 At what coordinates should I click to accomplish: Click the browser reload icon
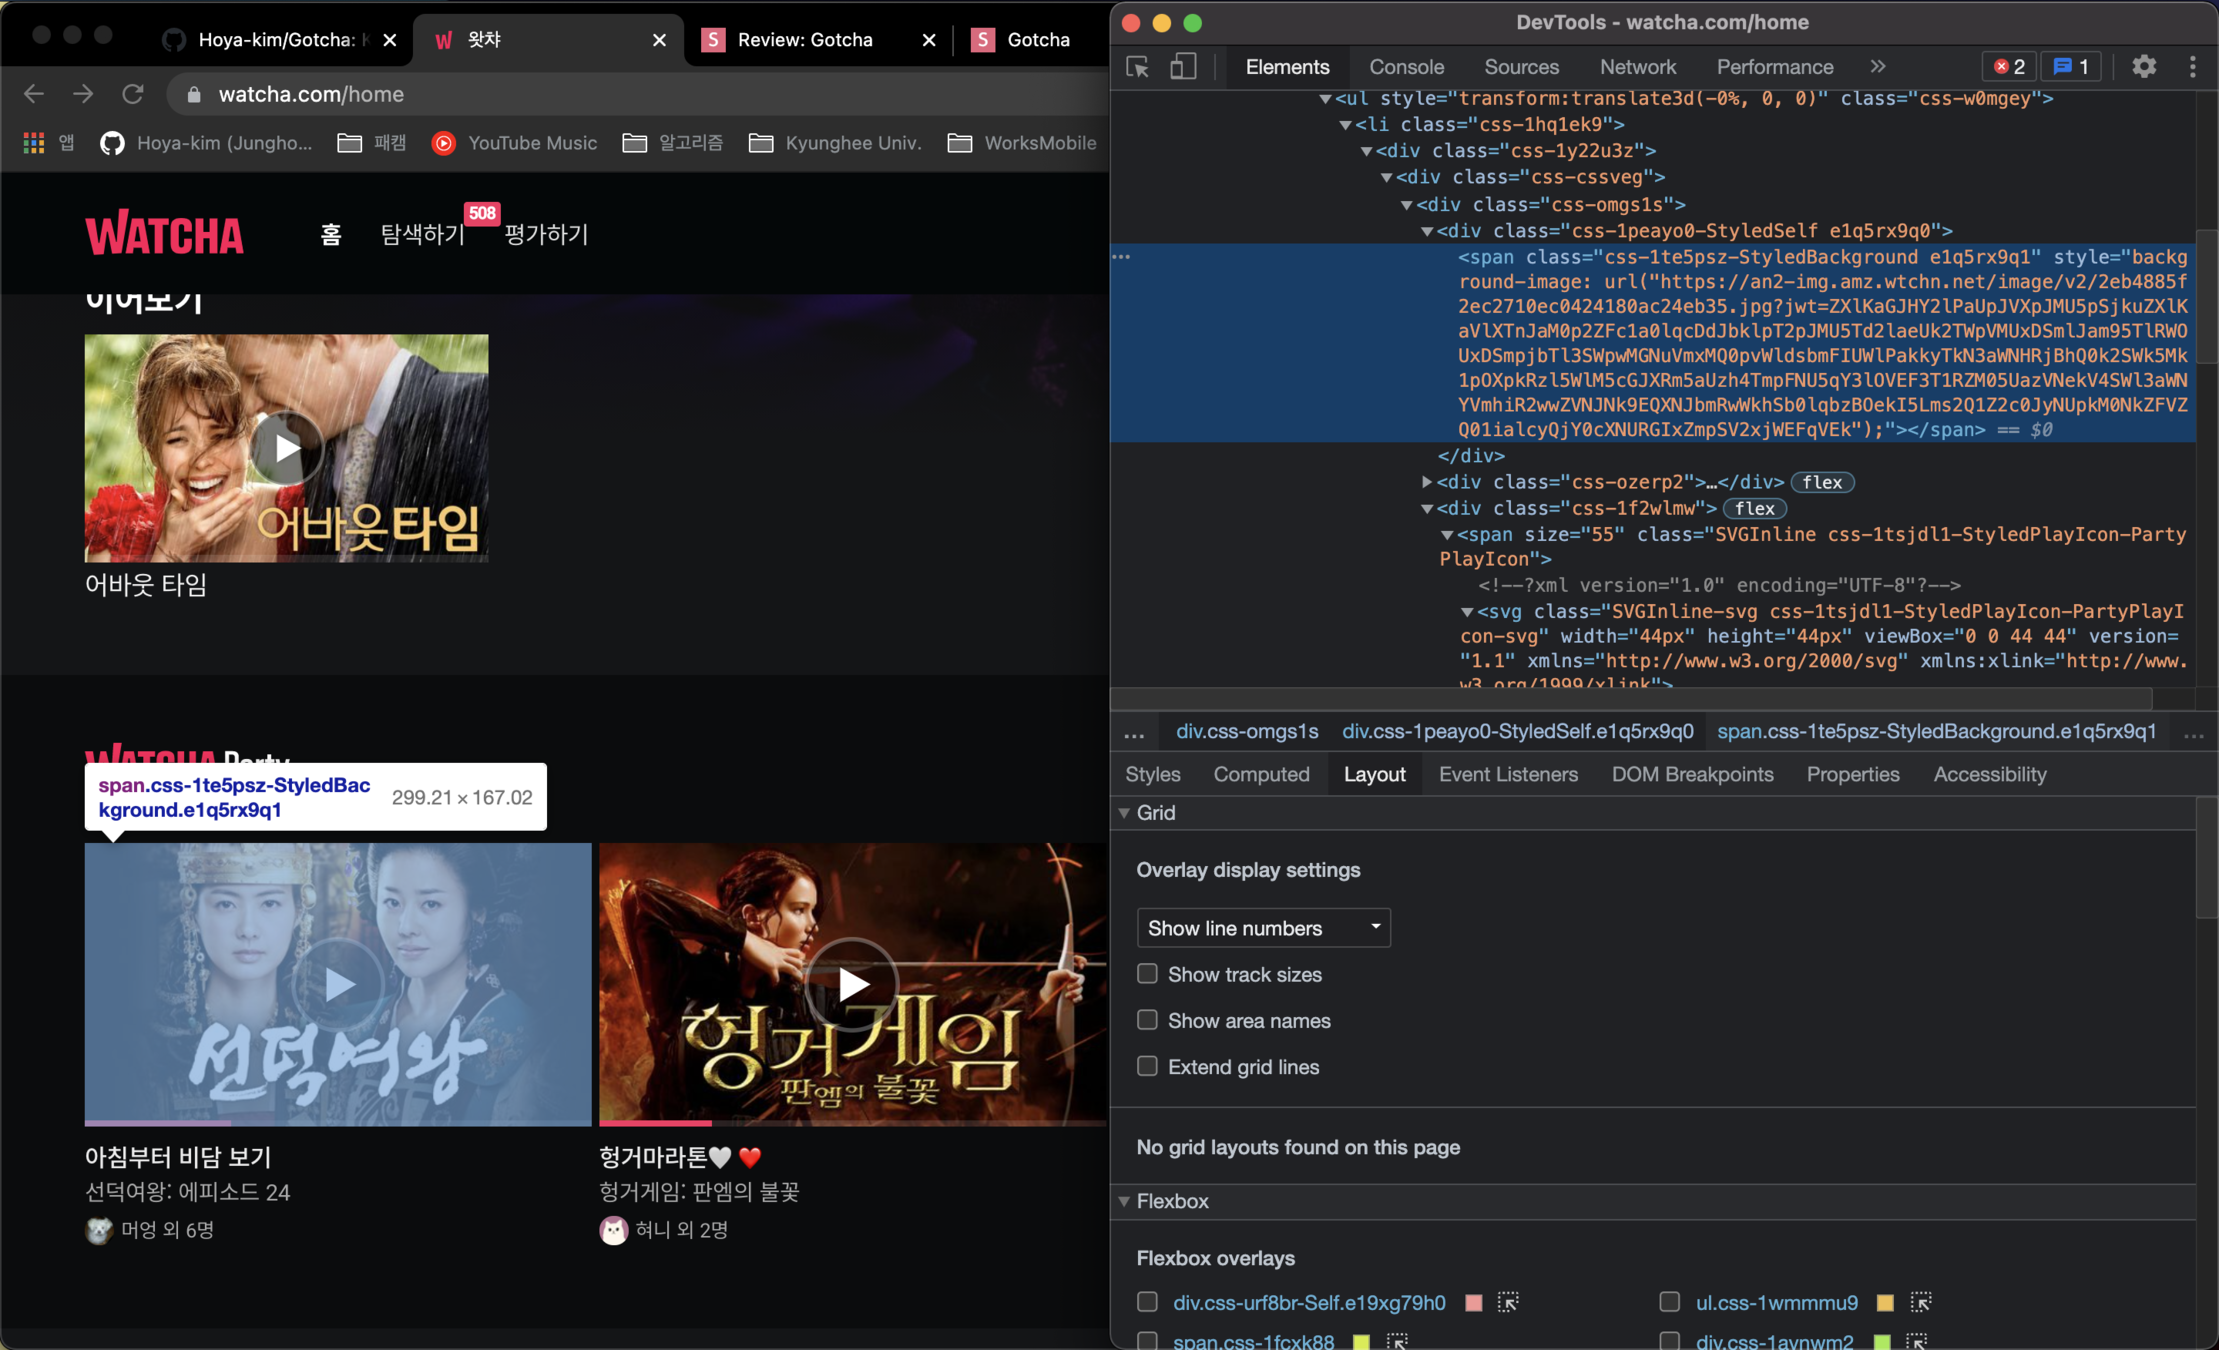point(133,94)
